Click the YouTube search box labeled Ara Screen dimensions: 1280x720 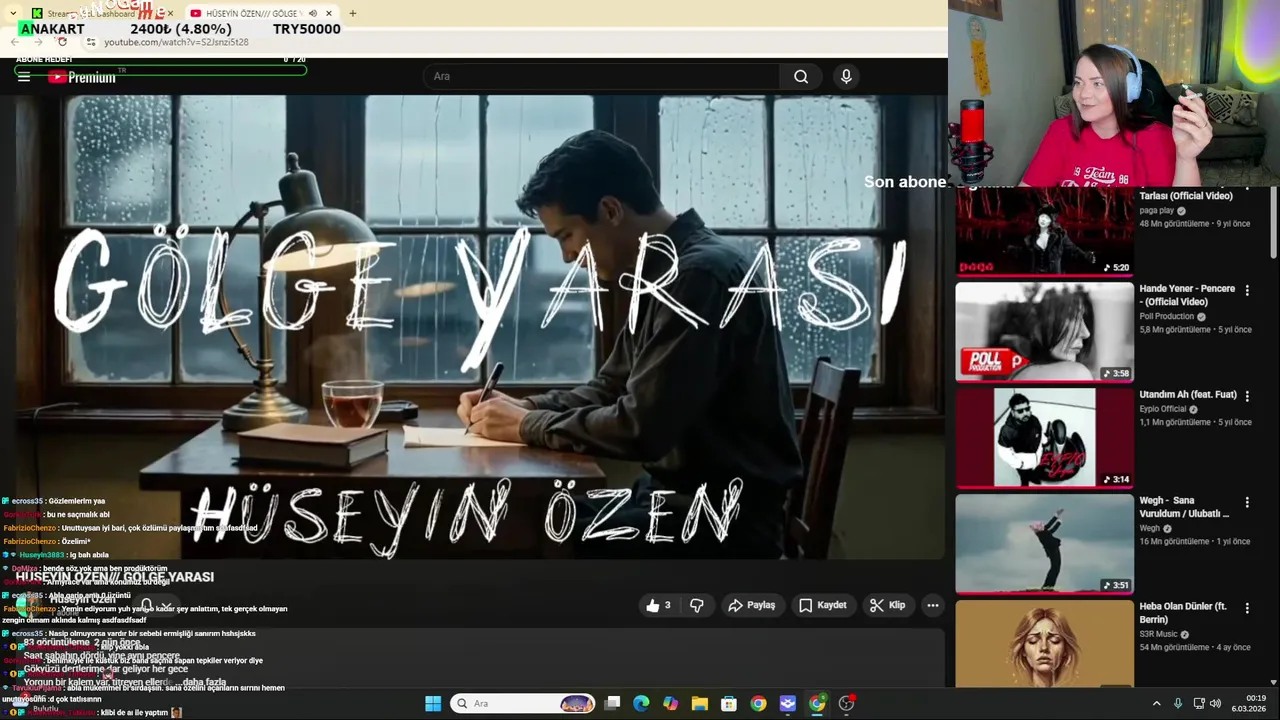coord(601,76)
